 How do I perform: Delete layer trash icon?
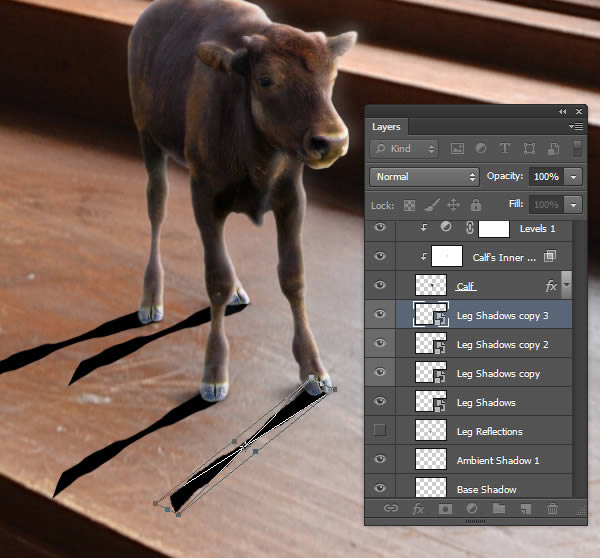click(x=553, y=509)
